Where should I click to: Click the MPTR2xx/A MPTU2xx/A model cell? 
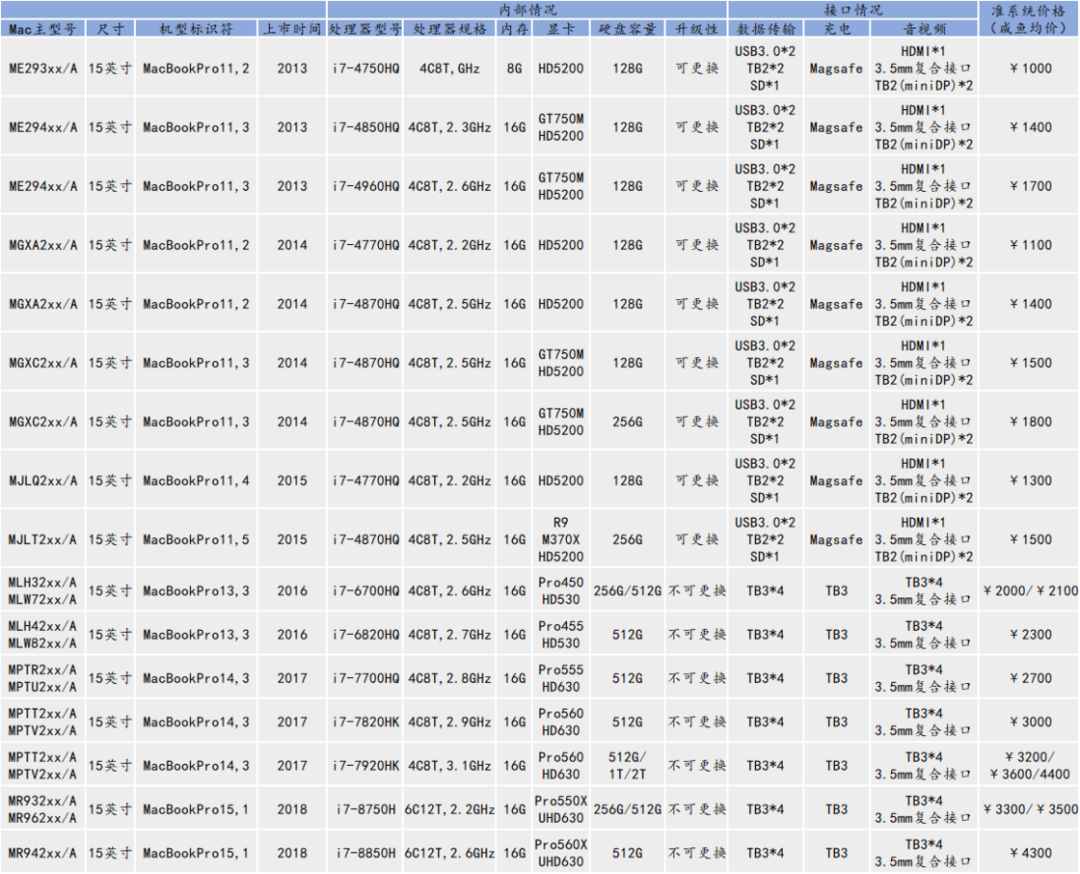tap(43, 678)
